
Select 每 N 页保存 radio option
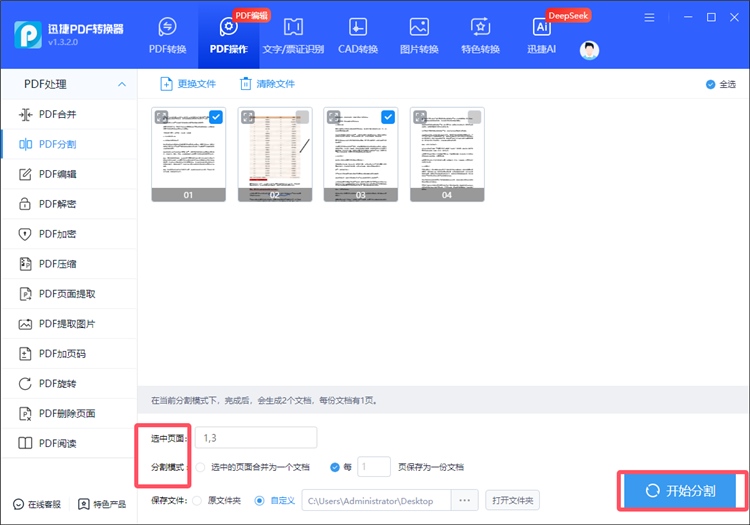click(x=335, y=467)
